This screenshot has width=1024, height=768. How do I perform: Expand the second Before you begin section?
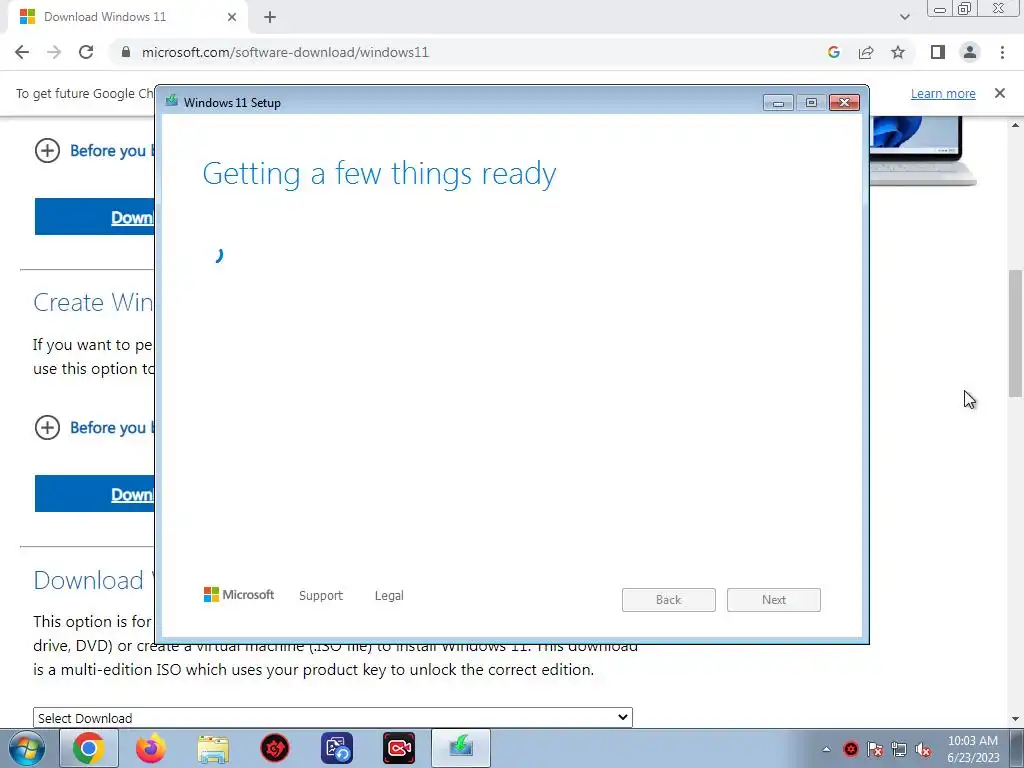click(47, 428)
